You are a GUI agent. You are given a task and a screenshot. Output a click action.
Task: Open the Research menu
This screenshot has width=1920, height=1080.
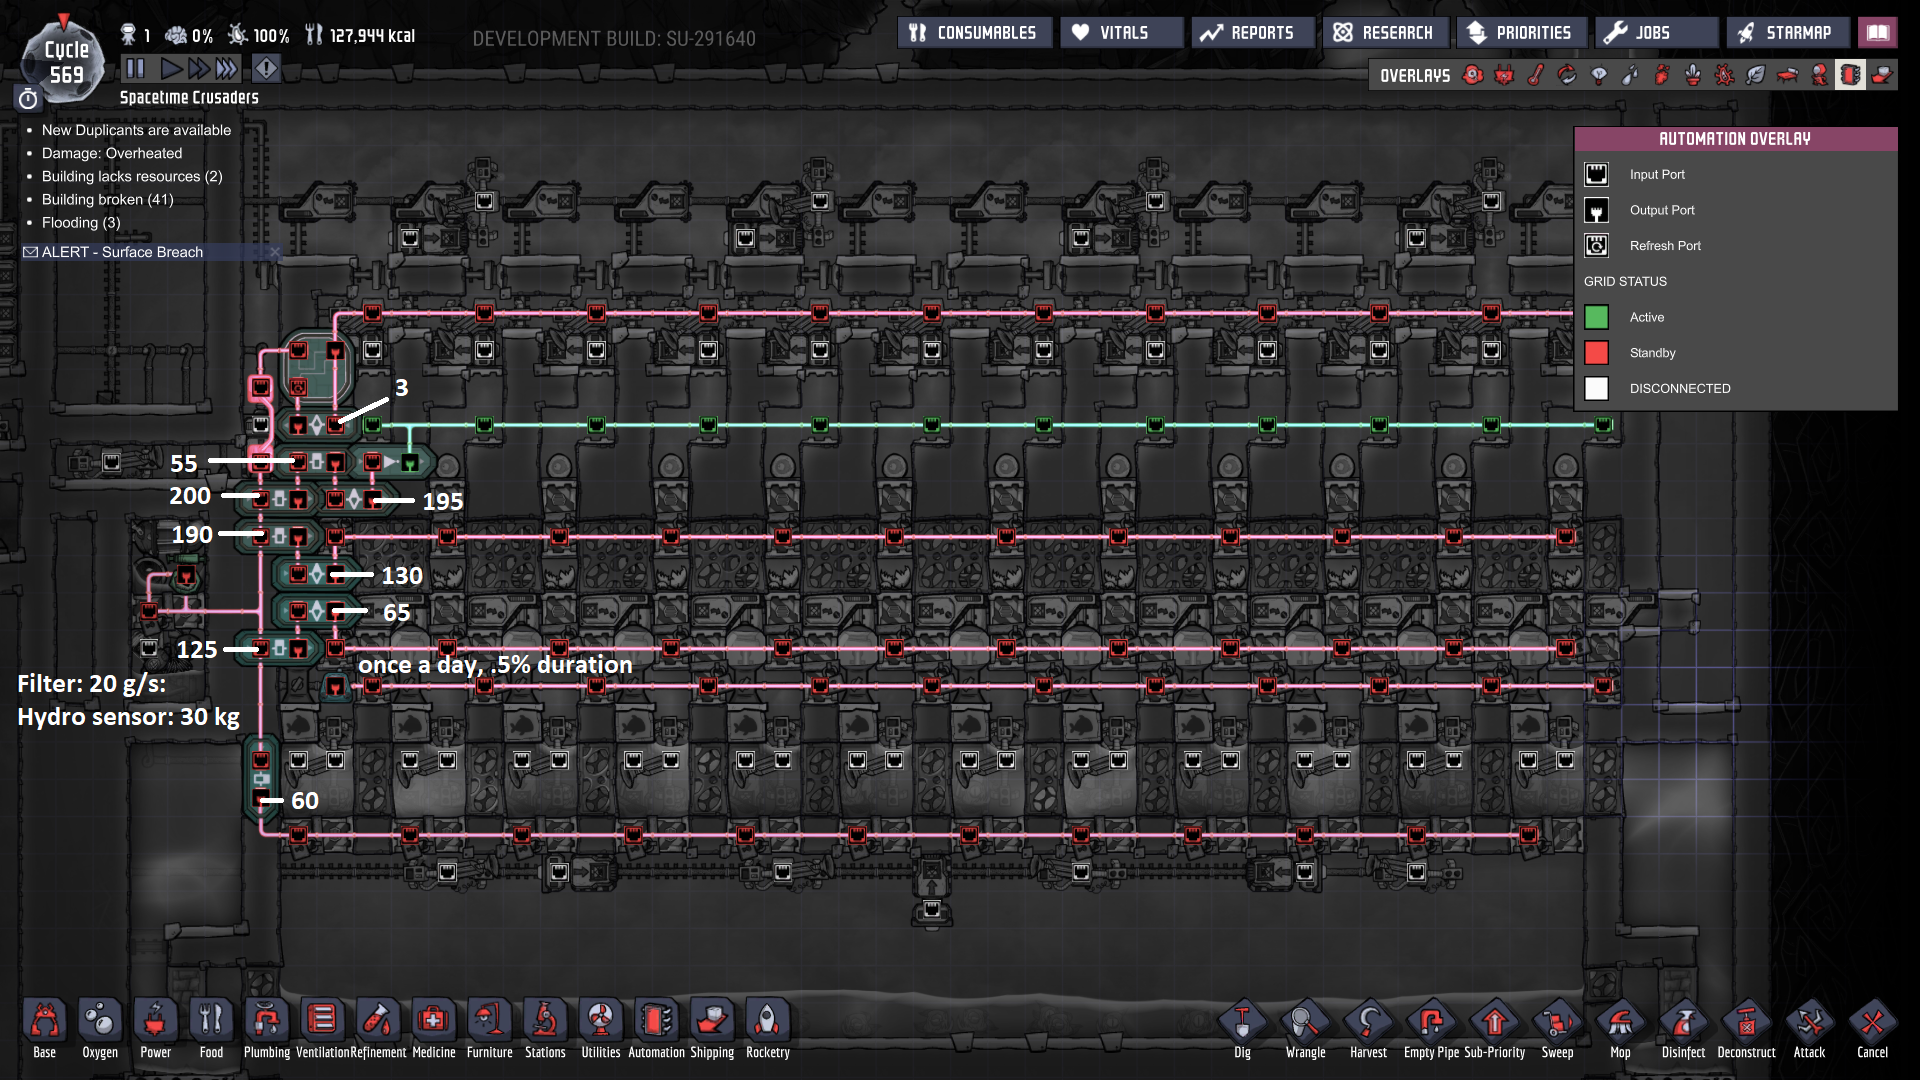(x=1385, y=33)
